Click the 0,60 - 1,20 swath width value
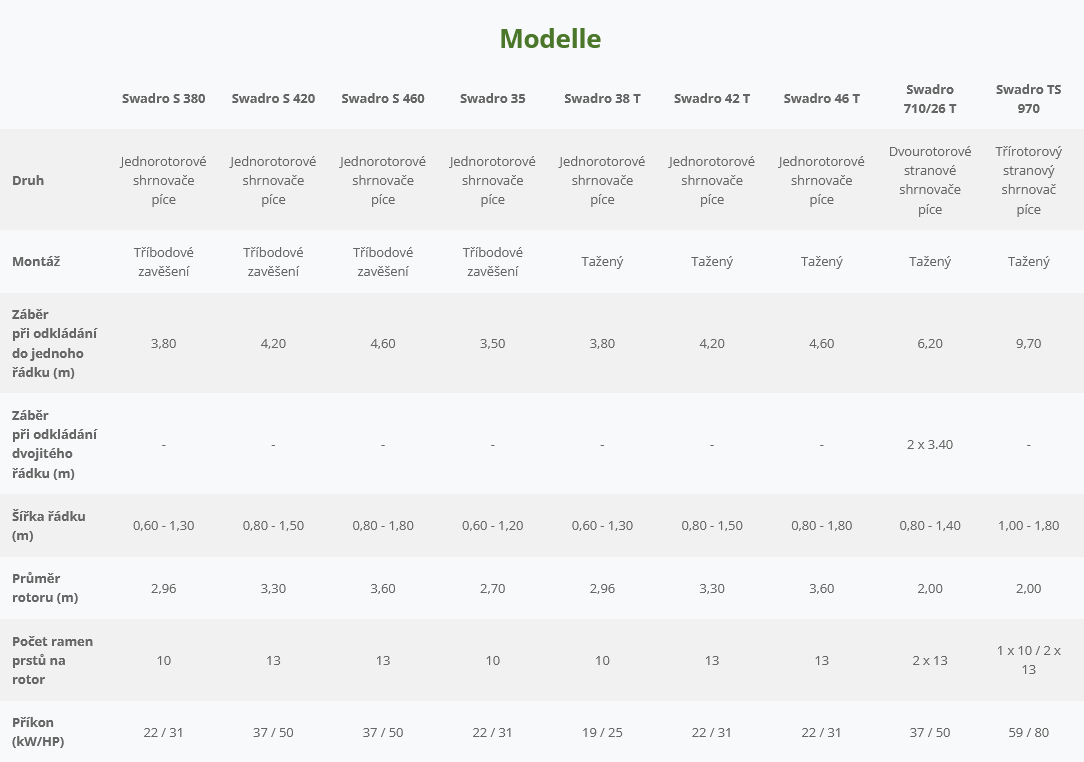The image size is (1084, 762). pyautogui.click(x=492, y=526)
